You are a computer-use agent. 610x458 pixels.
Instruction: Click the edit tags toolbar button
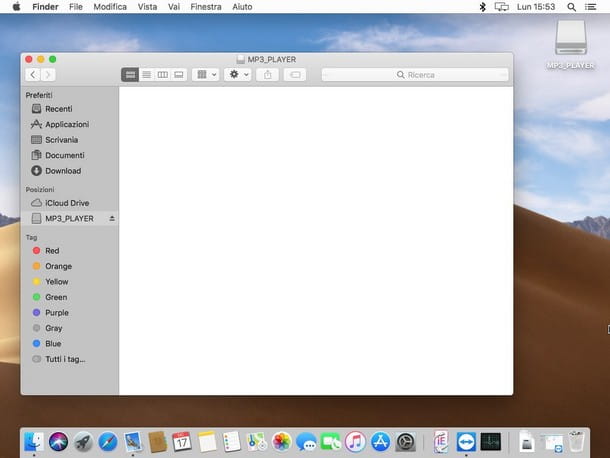pyautogui.click(x=295, y=75)
